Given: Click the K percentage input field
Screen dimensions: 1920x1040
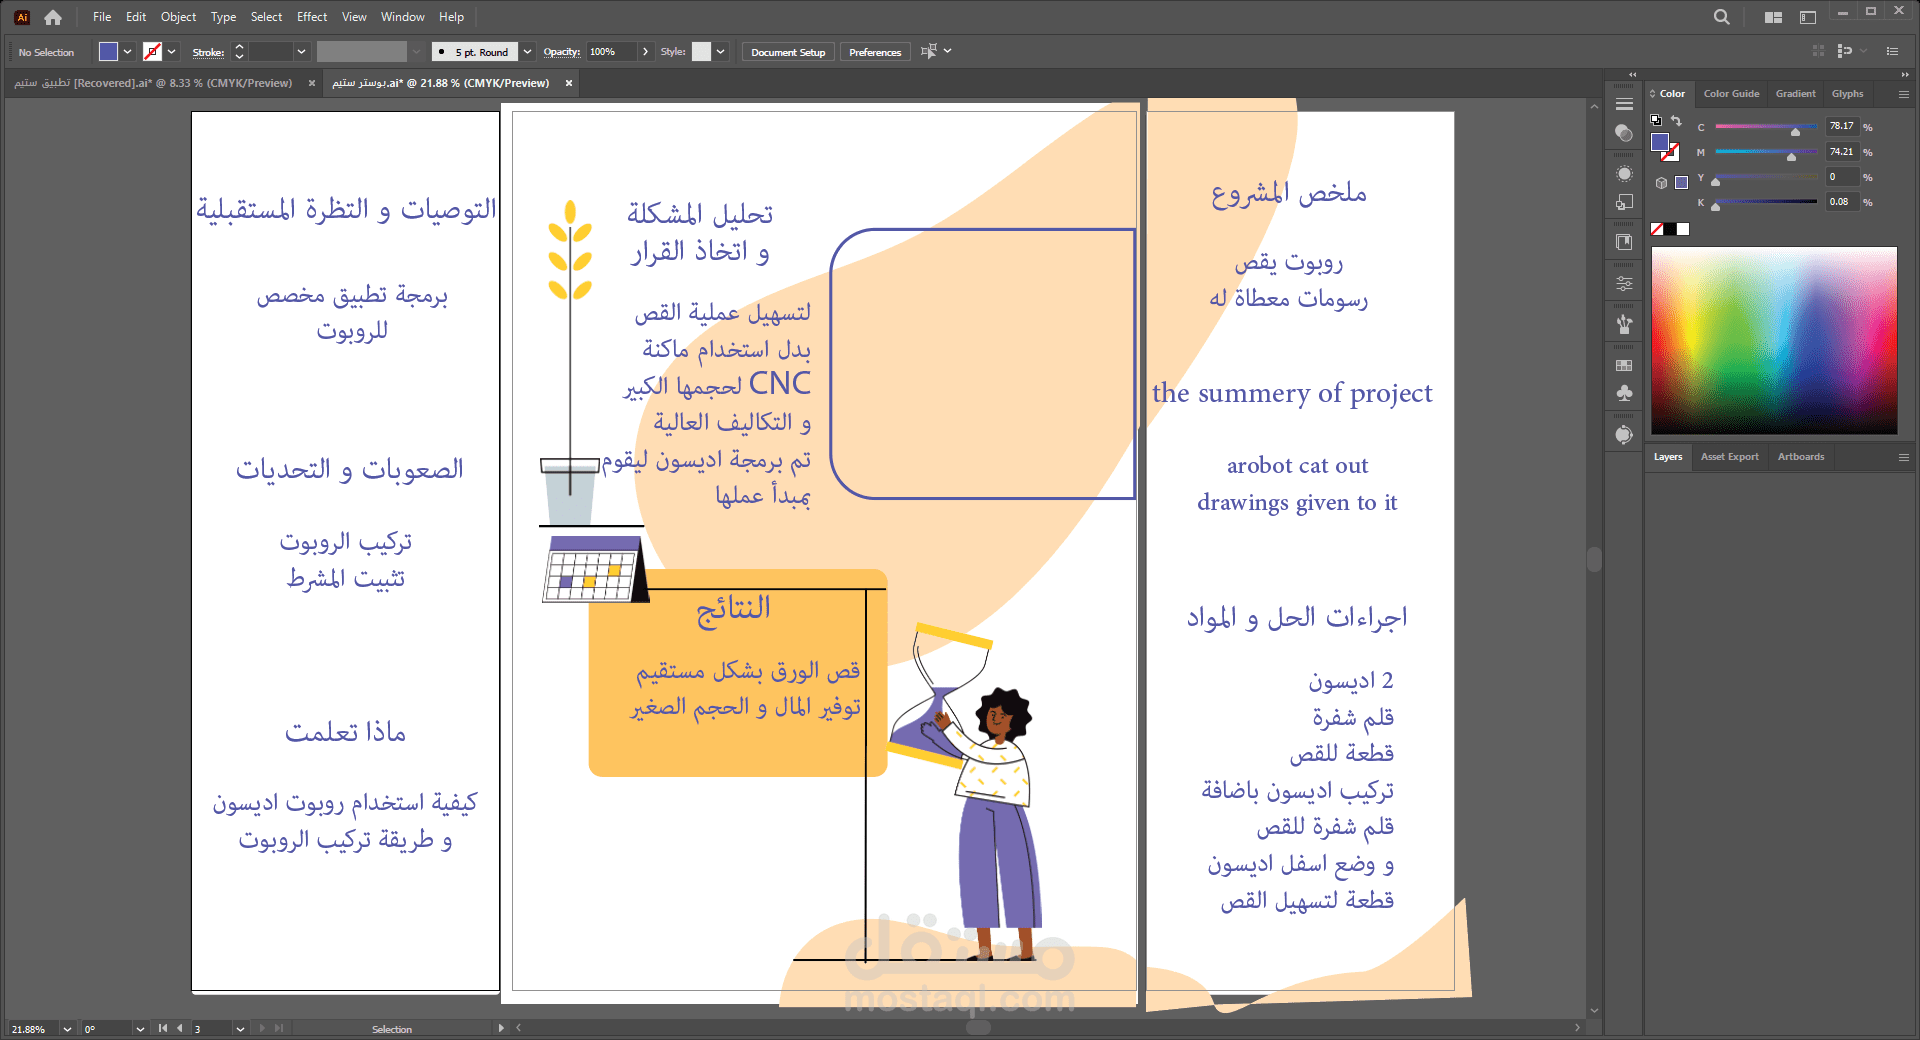Looking at the screenshot, I should pos(1842,202).
